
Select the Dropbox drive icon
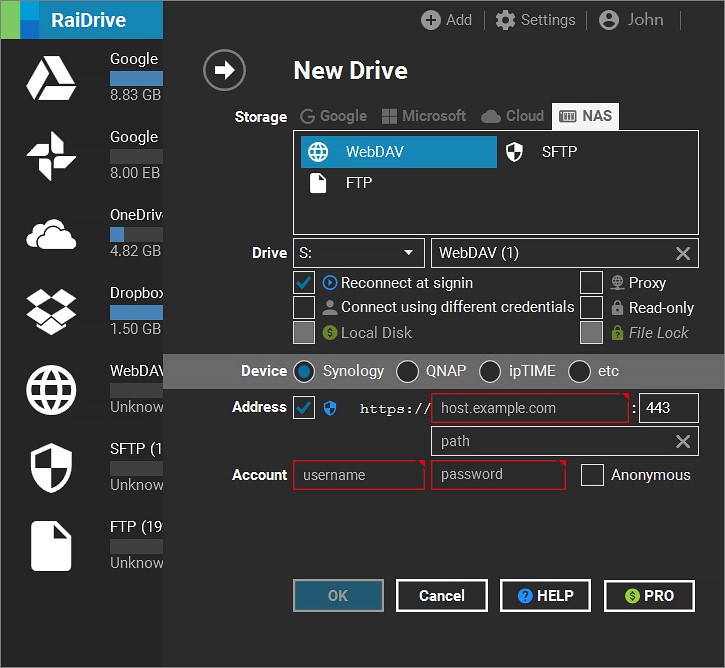(51, 312)
